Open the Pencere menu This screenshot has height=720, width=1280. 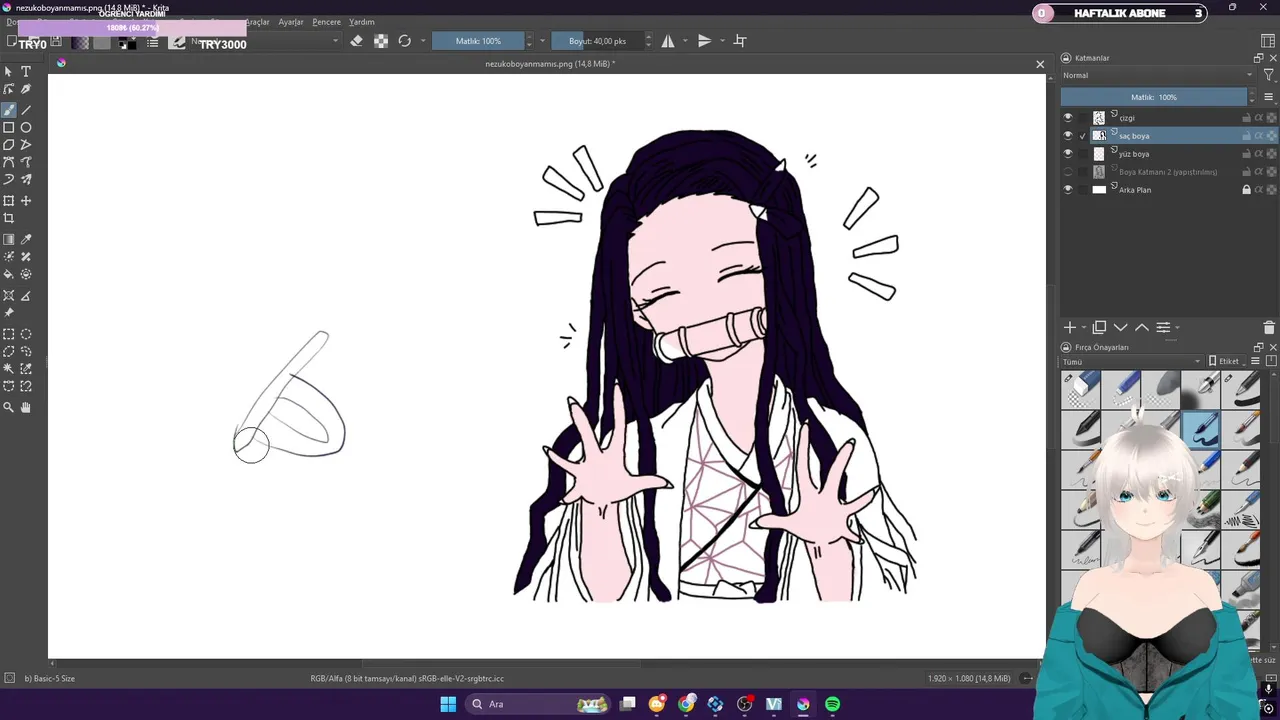tap(327, 22)
